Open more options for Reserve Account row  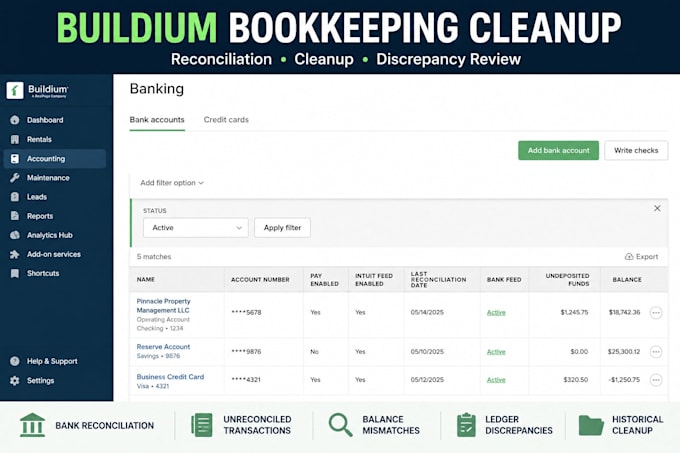click(656, 352)
